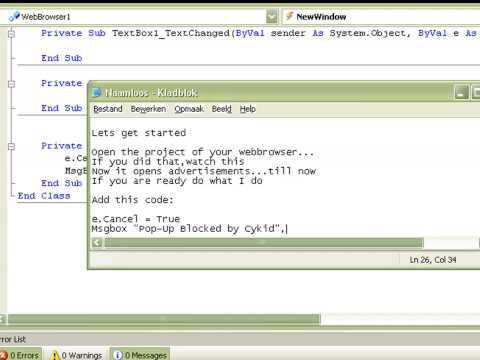Click the code editor horizontal scrollbar thumb
The width and height of the screenshot is (480, 360).
164,319
